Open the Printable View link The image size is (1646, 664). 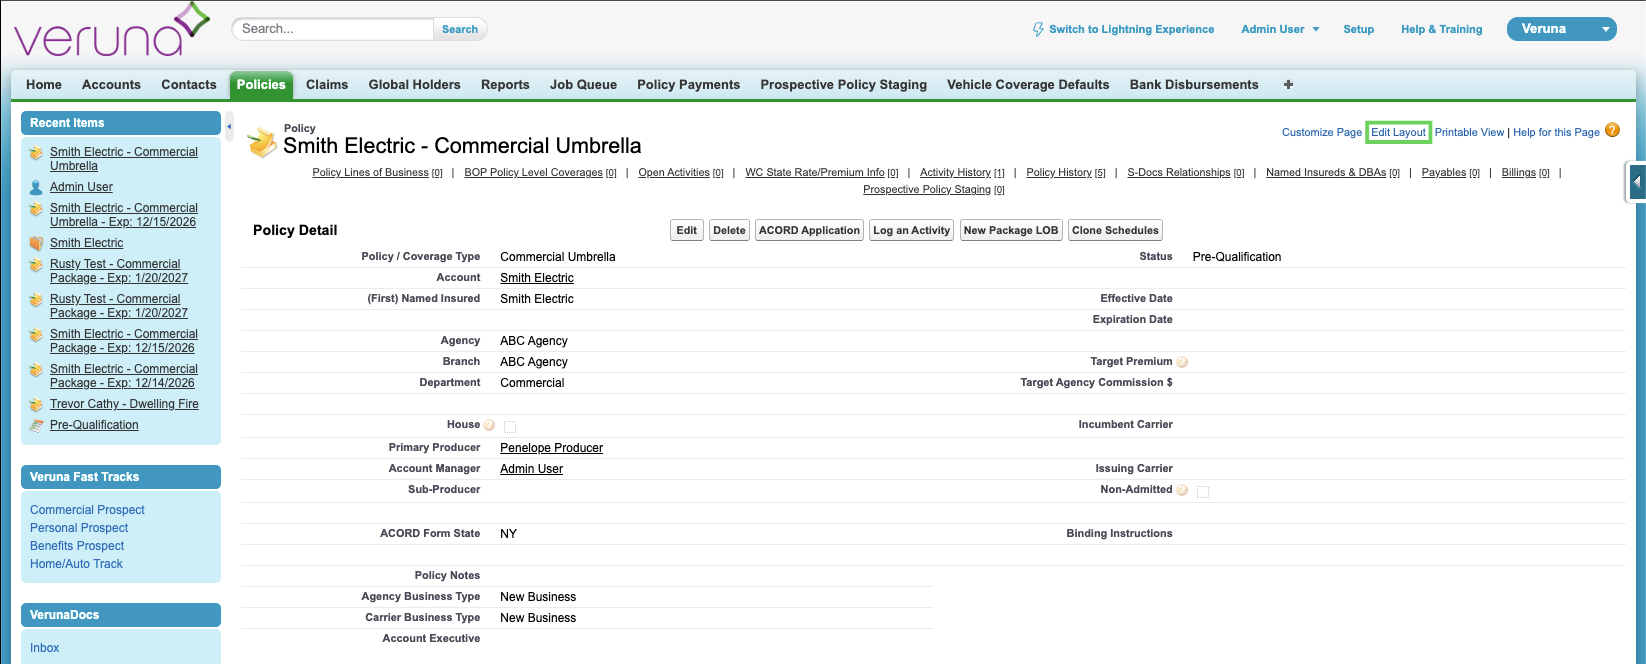pos(1469,132)
